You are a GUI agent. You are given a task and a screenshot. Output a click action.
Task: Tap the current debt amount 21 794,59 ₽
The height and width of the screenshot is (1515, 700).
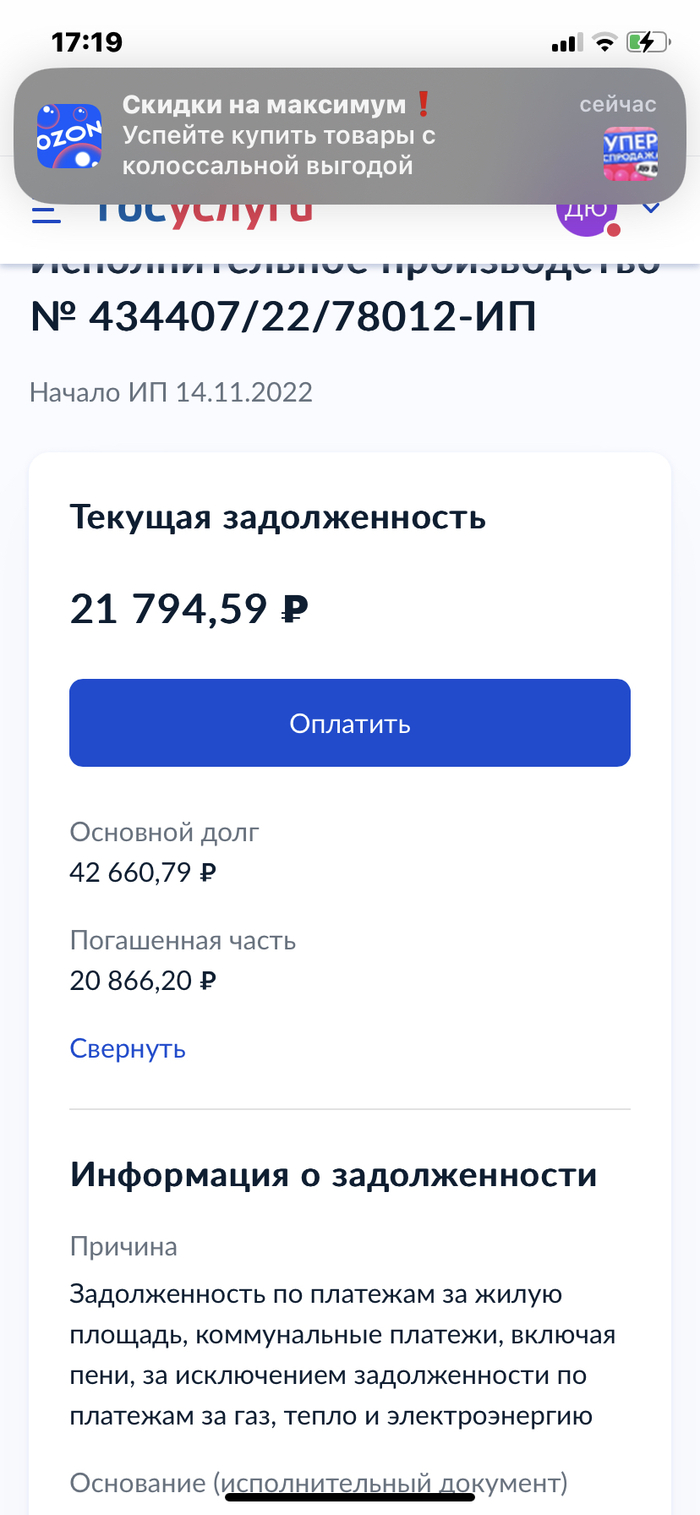(x=188, y=608)
